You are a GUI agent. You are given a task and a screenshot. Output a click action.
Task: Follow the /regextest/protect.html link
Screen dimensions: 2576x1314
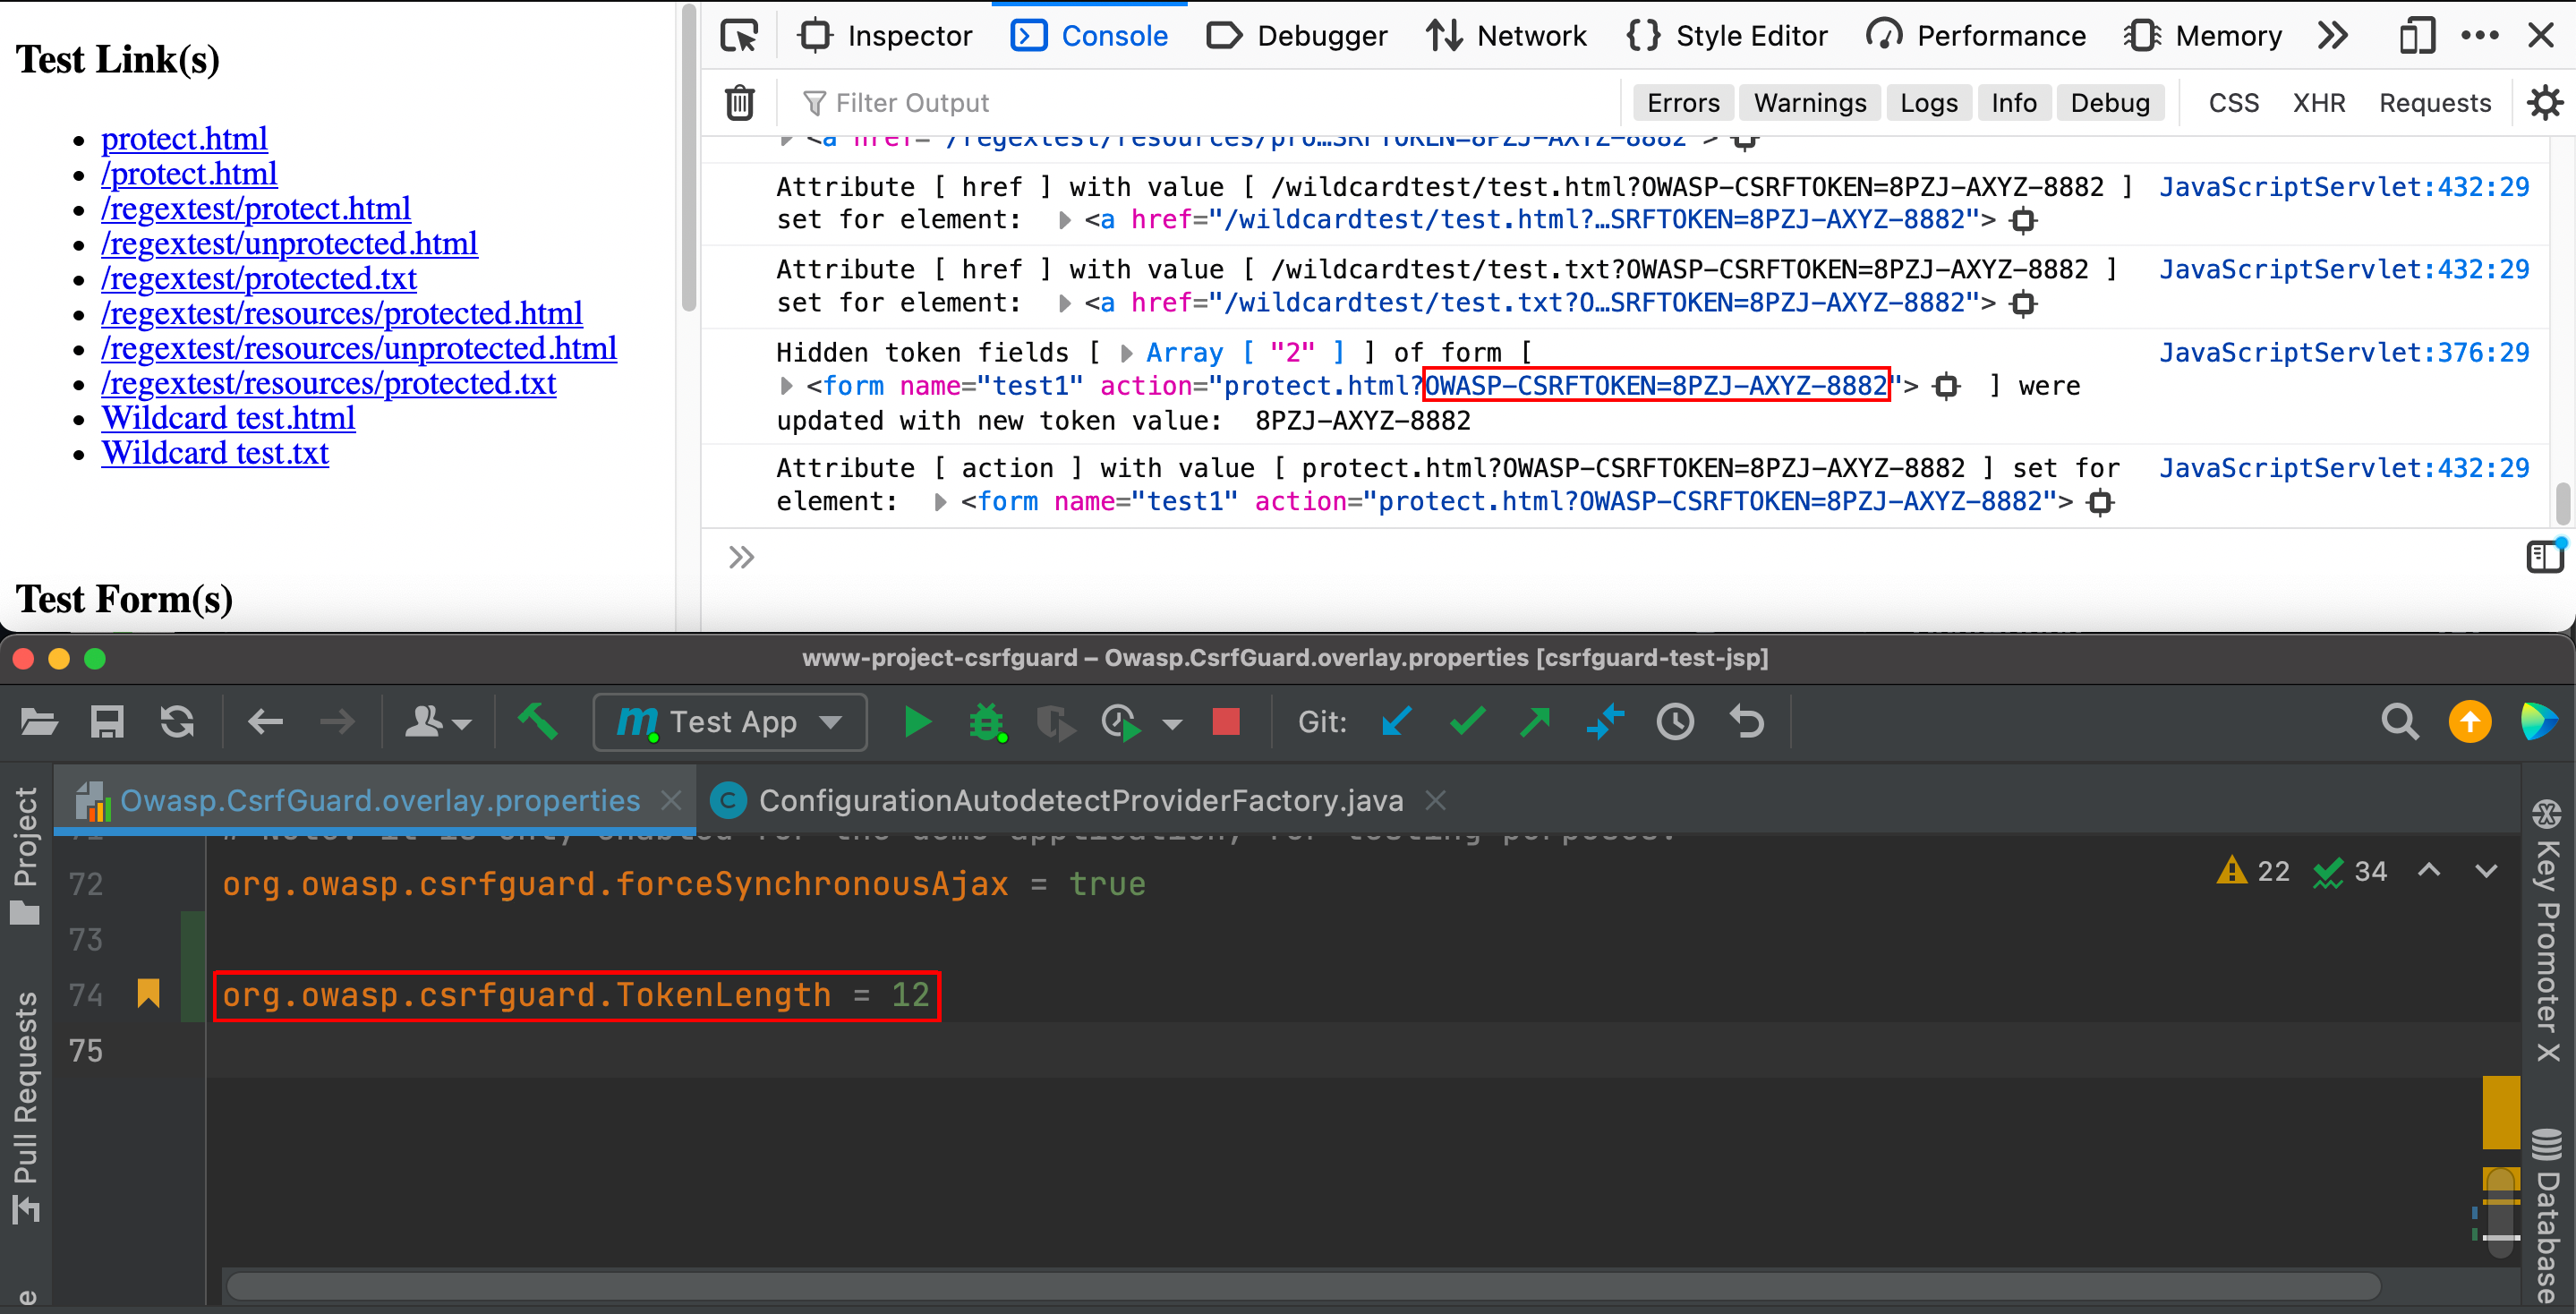pos(256,208)
